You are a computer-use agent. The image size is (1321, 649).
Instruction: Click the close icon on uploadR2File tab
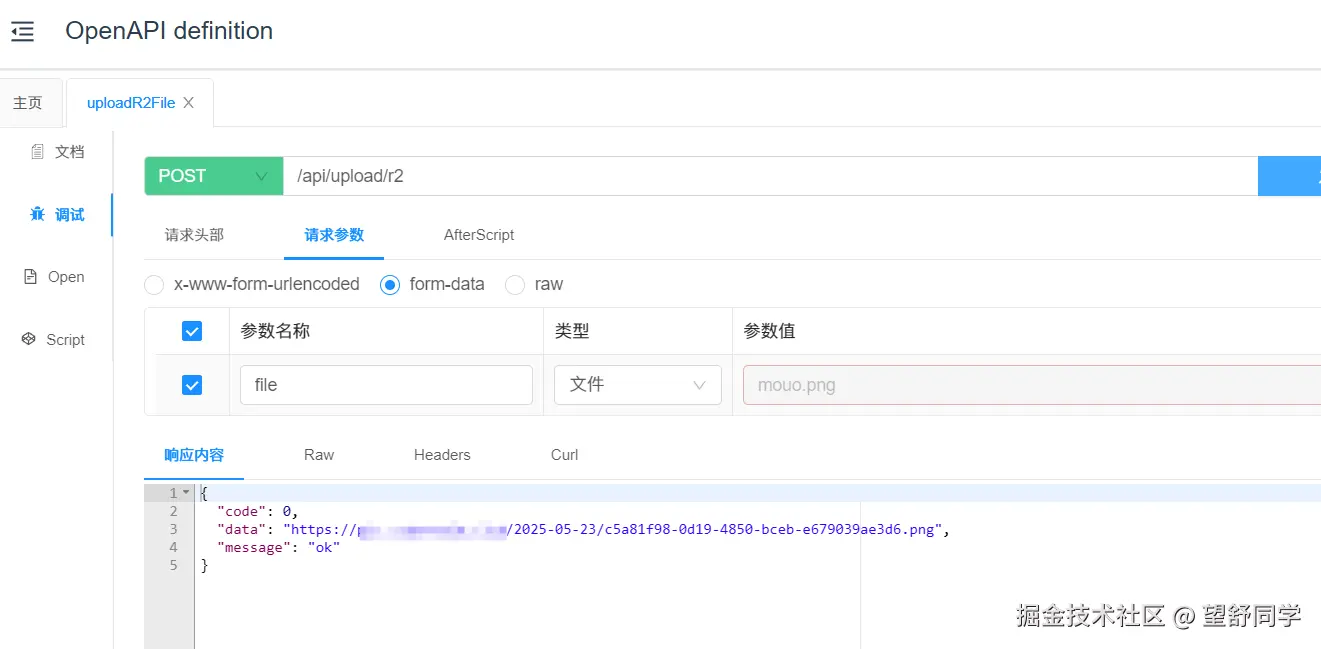(188, 101)
